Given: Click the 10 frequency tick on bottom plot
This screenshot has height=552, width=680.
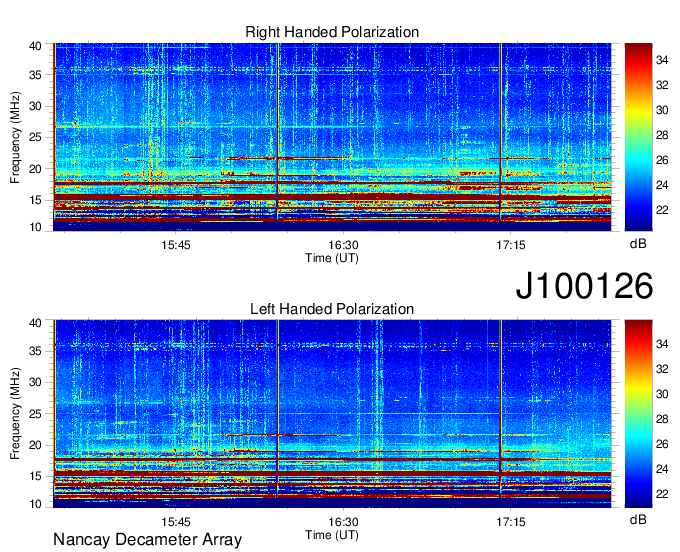Looking at the screenshot, I should (35, 504).
